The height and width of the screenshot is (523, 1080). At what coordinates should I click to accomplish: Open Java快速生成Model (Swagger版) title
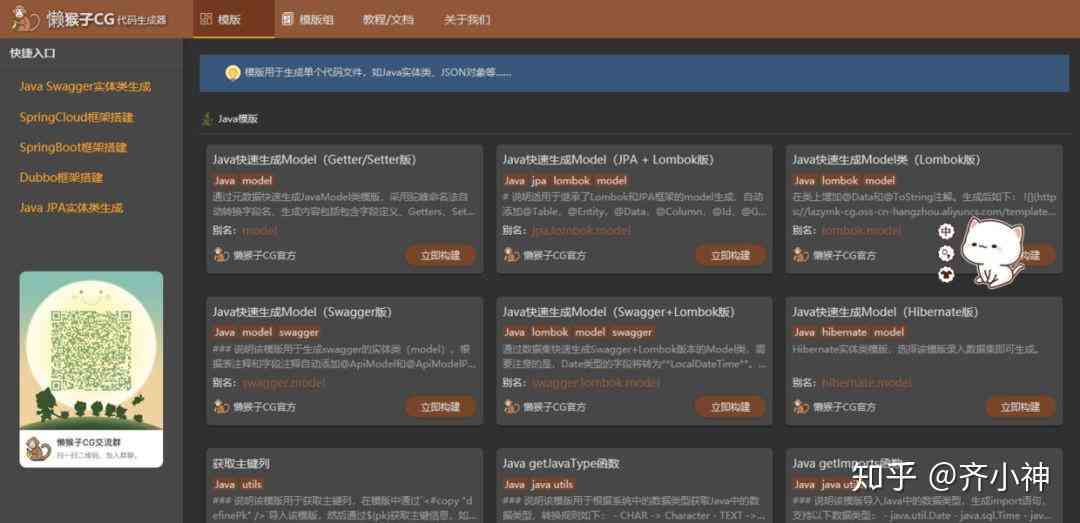(302, 312)
